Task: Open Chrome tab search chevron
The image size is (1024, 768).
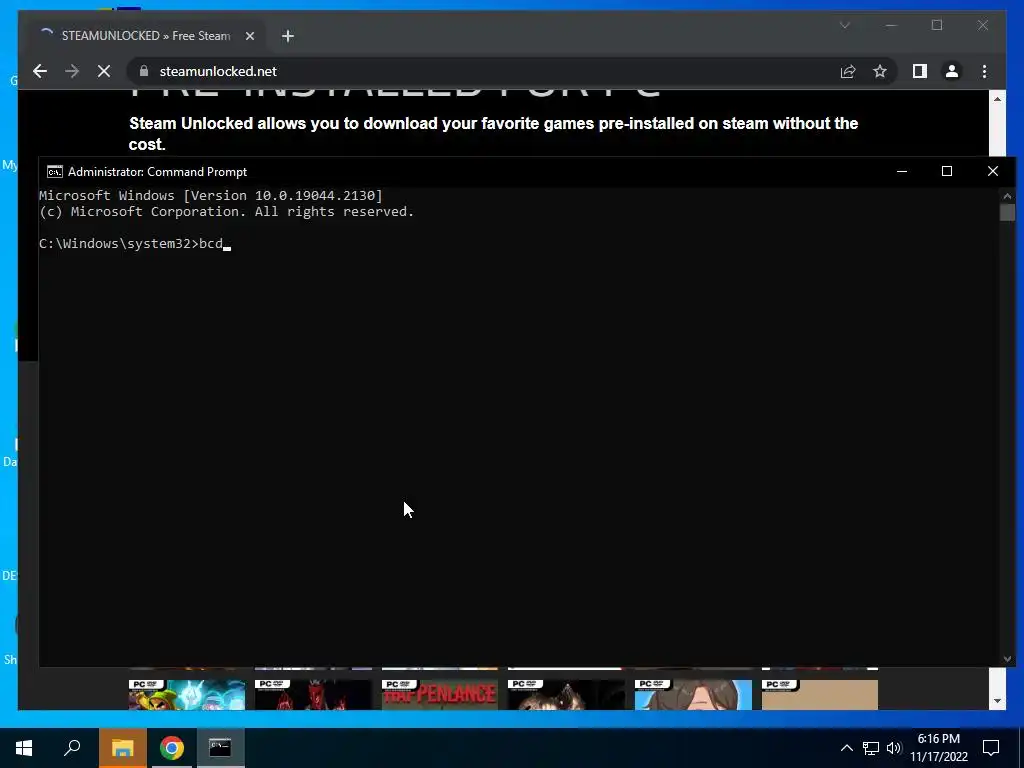Action: (x=844, y=25)
